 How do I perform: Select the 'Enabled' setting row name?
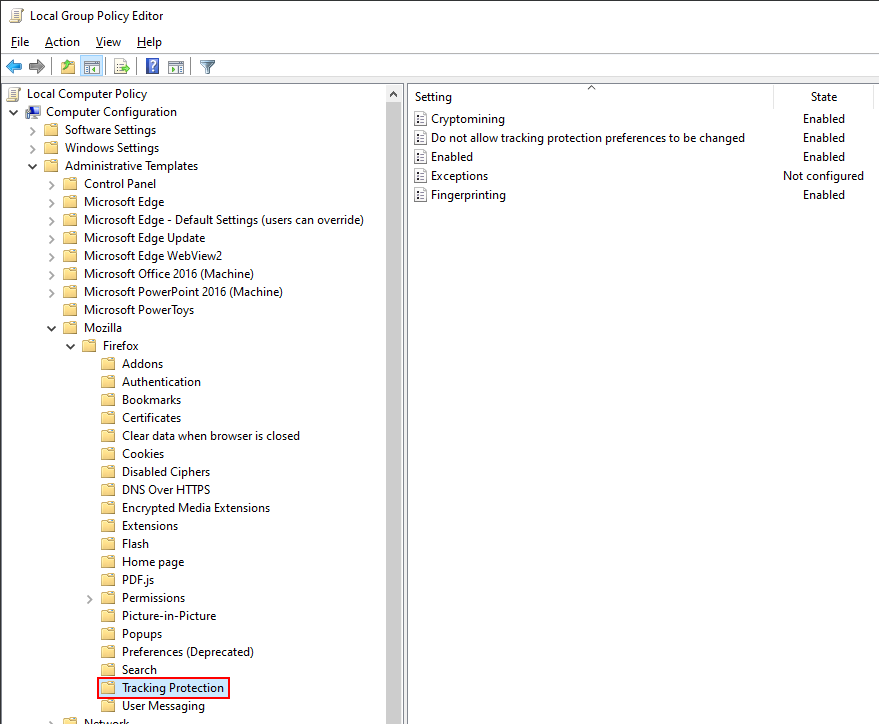pyautogui.click(x=451, y=157)
